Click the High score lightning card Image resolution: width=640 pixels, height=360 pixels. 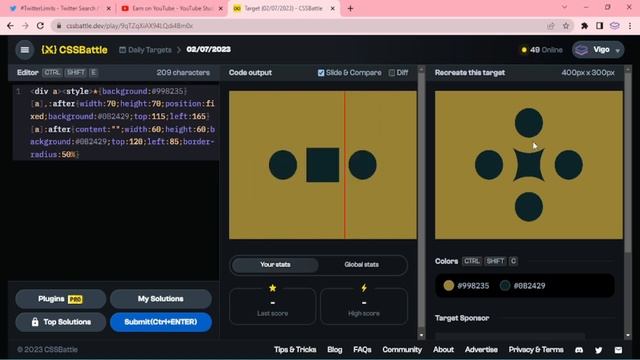pyautogui.click(x=364, y=306)
